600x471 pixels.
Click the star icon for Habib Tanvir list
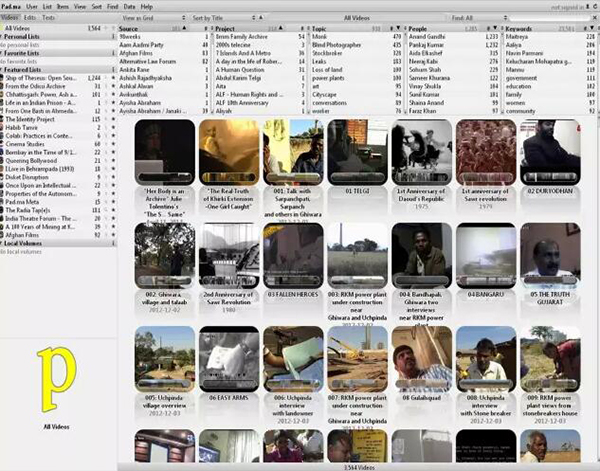113,128
